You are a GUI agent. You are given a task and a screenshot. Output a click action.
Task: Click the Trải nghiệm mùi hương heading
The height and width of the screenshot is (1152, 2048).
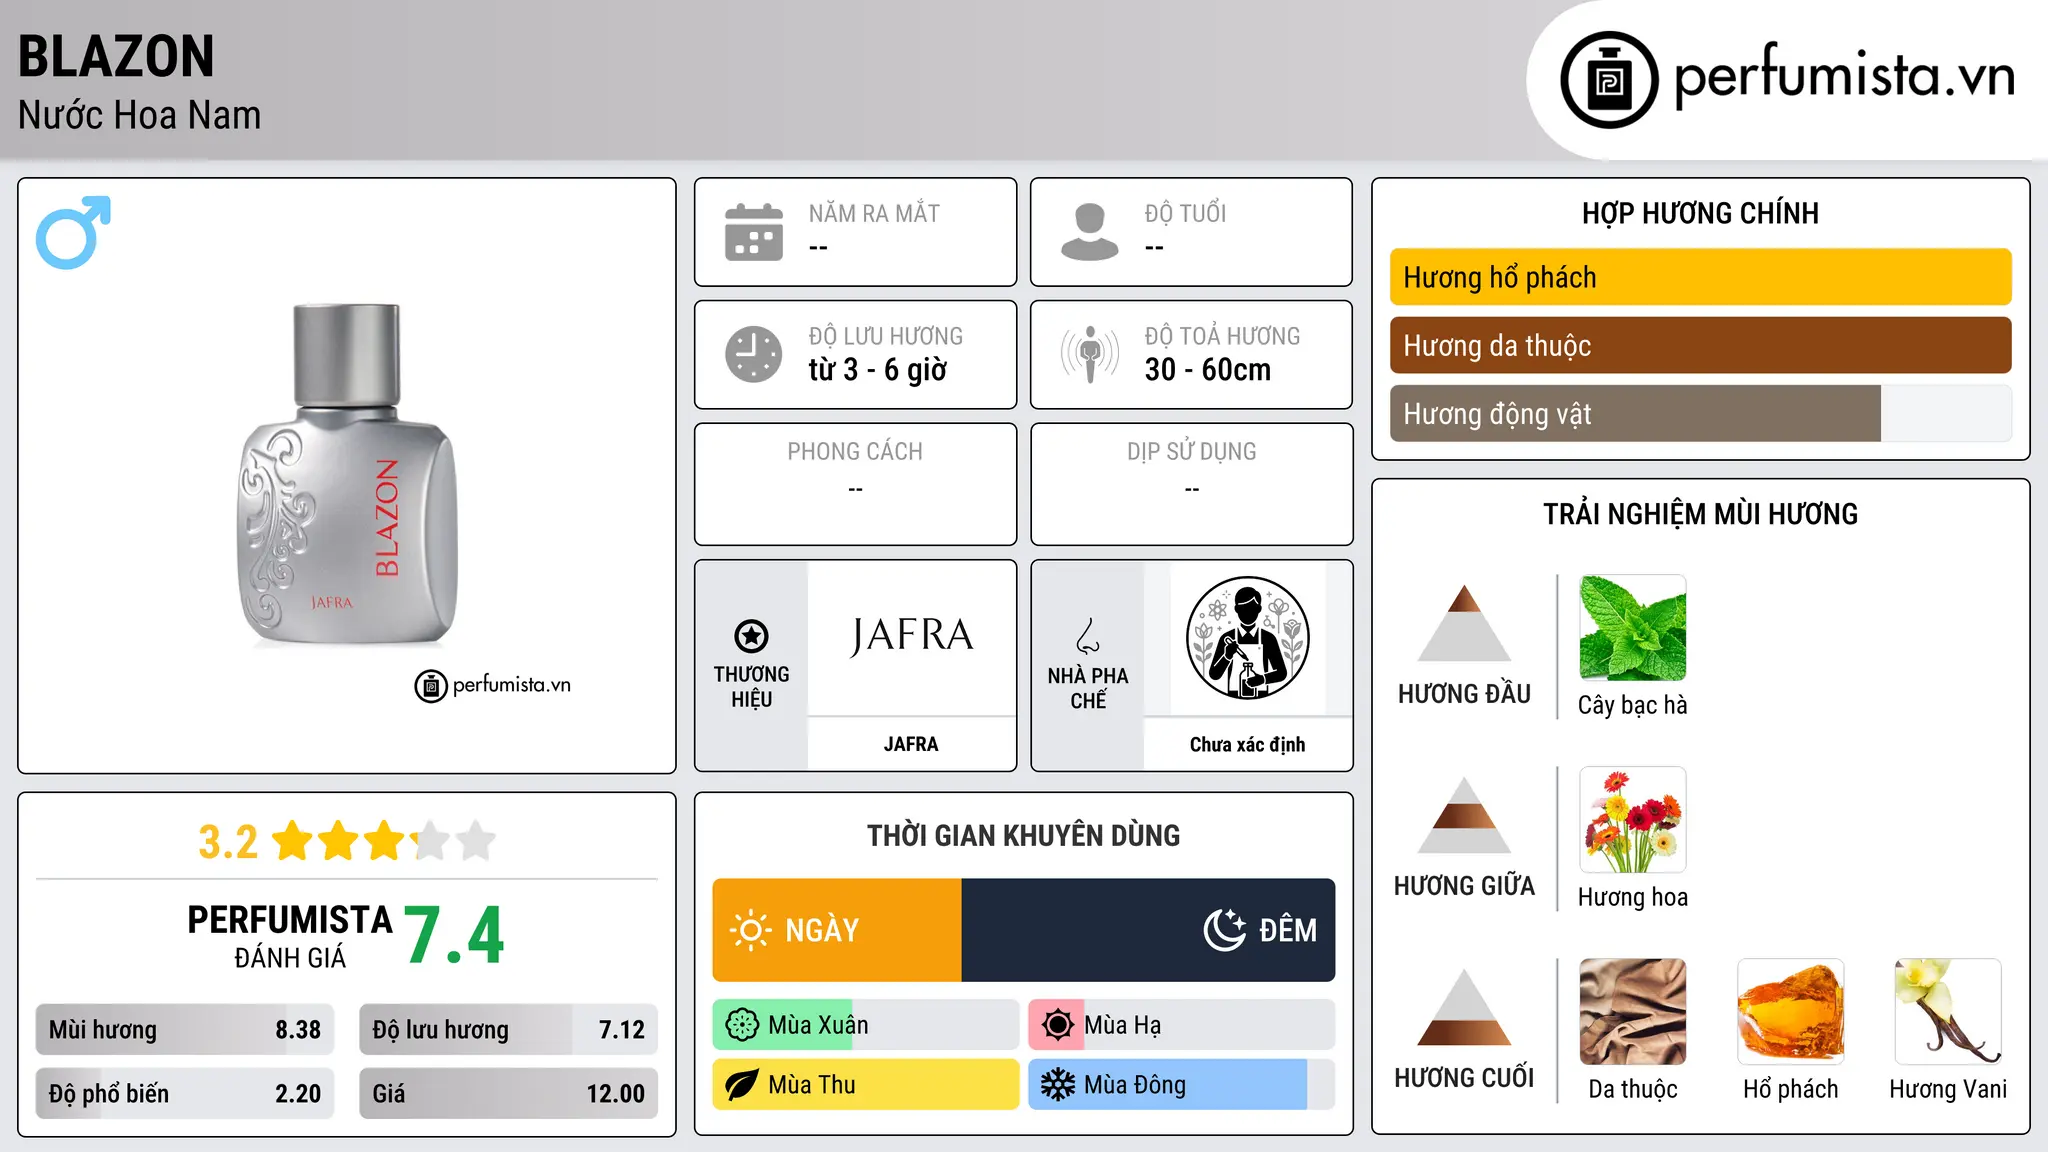(1700, 514)
